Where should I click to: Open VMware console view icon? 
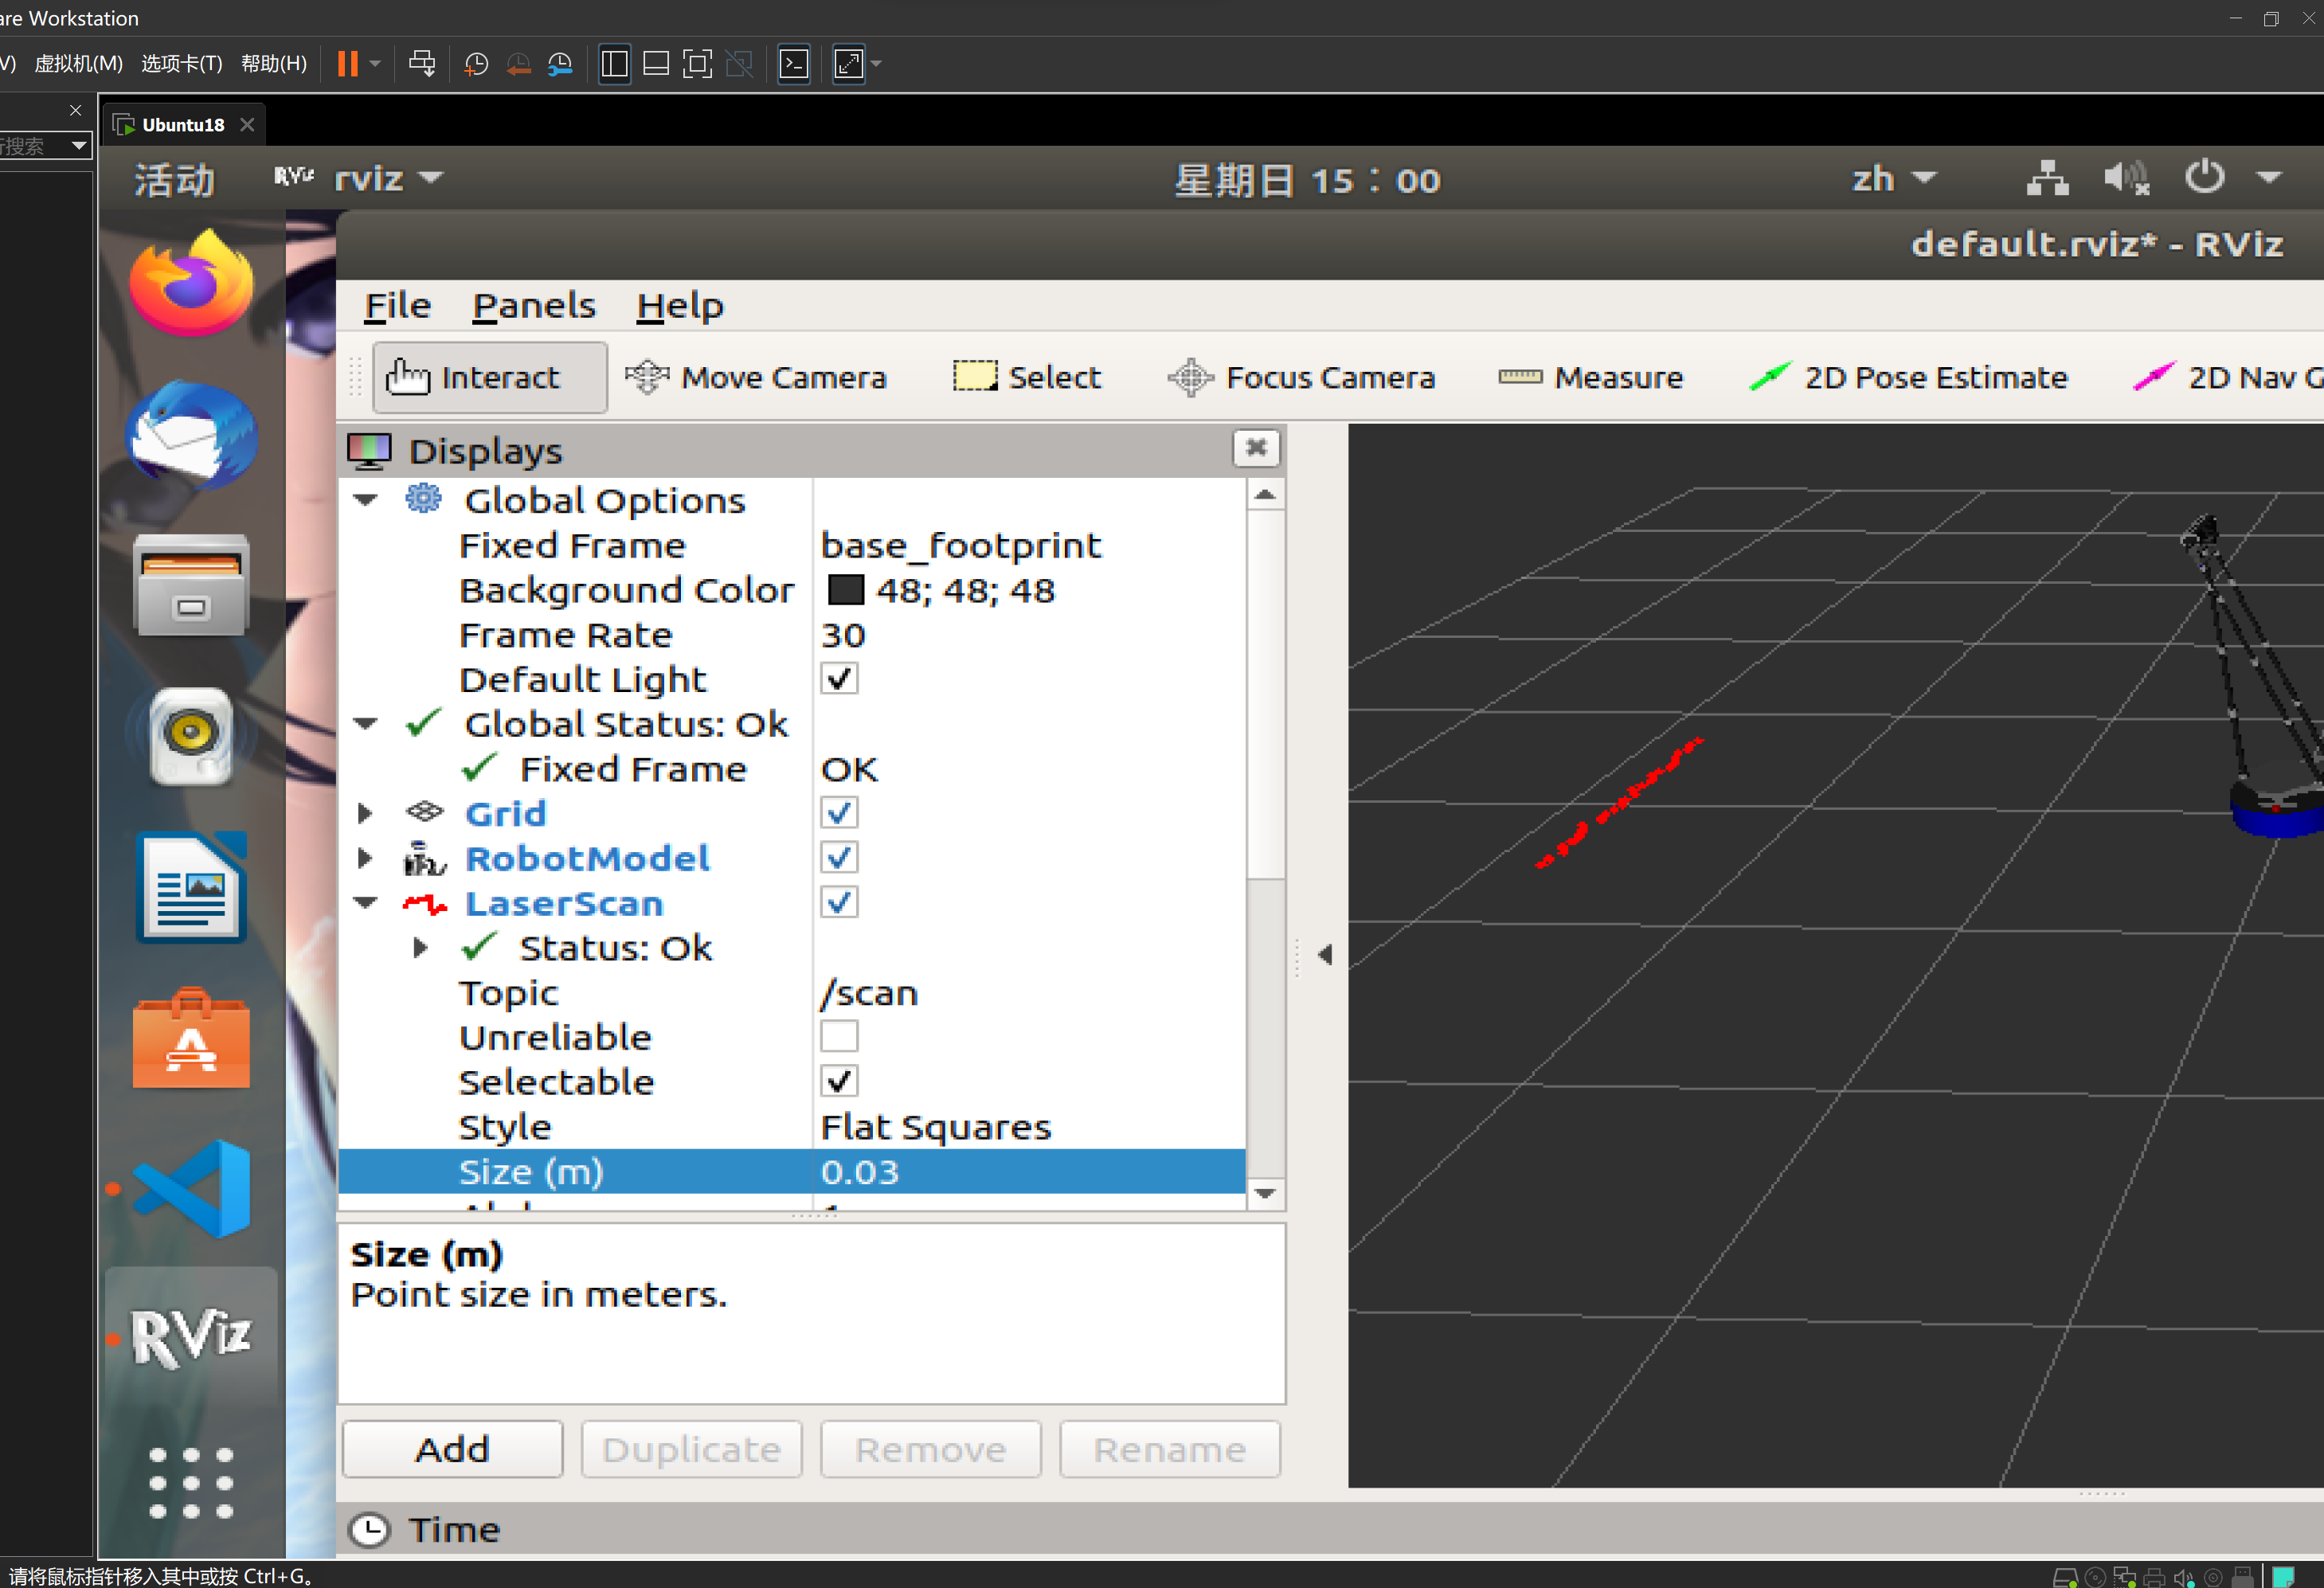pos(794,64)
